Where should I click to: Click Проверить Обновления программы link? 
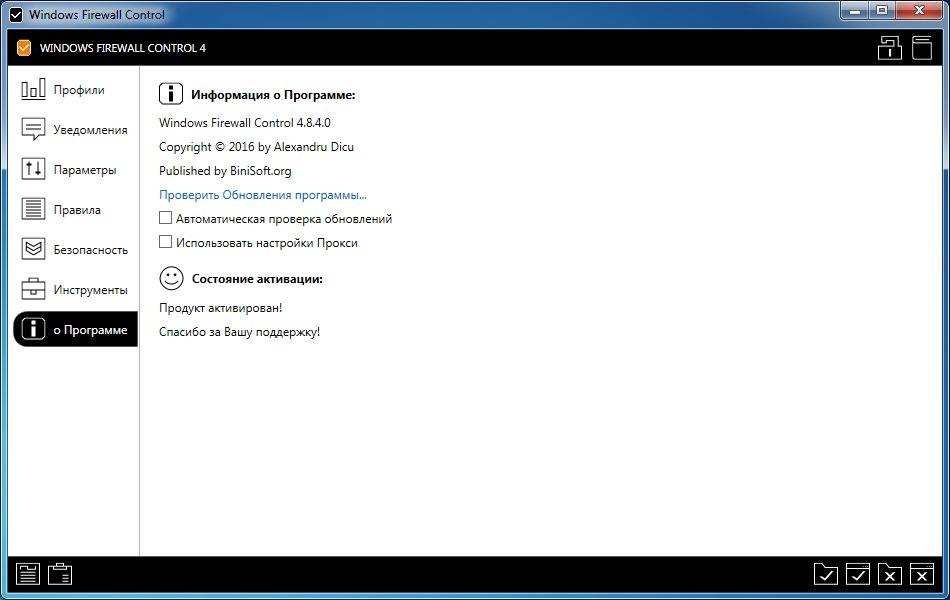point(263,195)
